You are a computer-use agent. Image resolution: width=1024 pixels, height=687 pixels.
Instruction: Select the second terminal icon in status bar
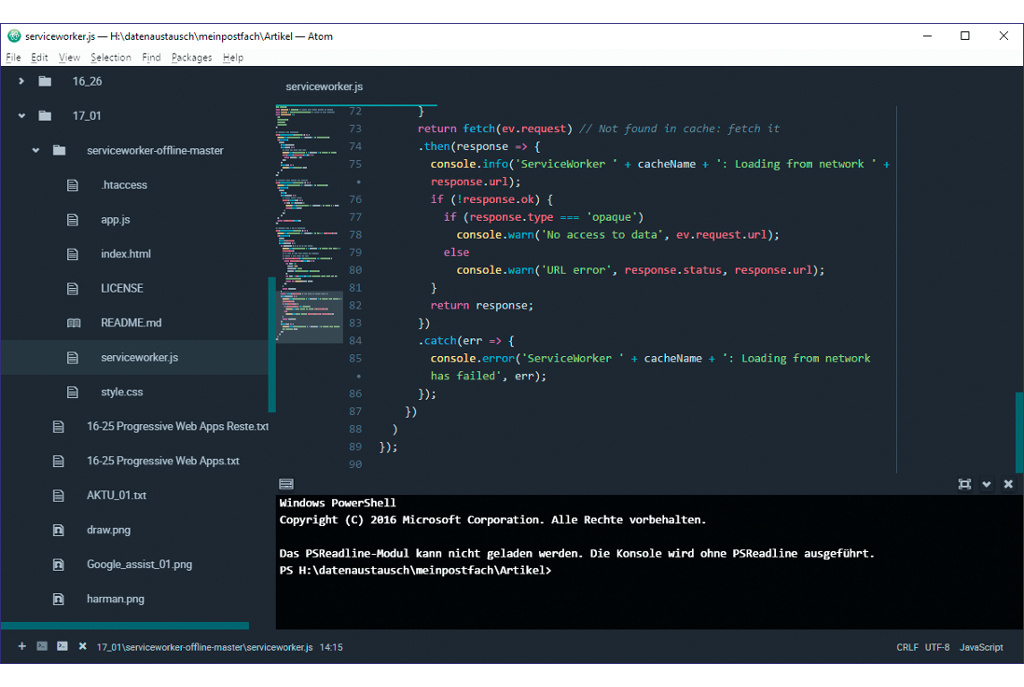coord(62,647)
